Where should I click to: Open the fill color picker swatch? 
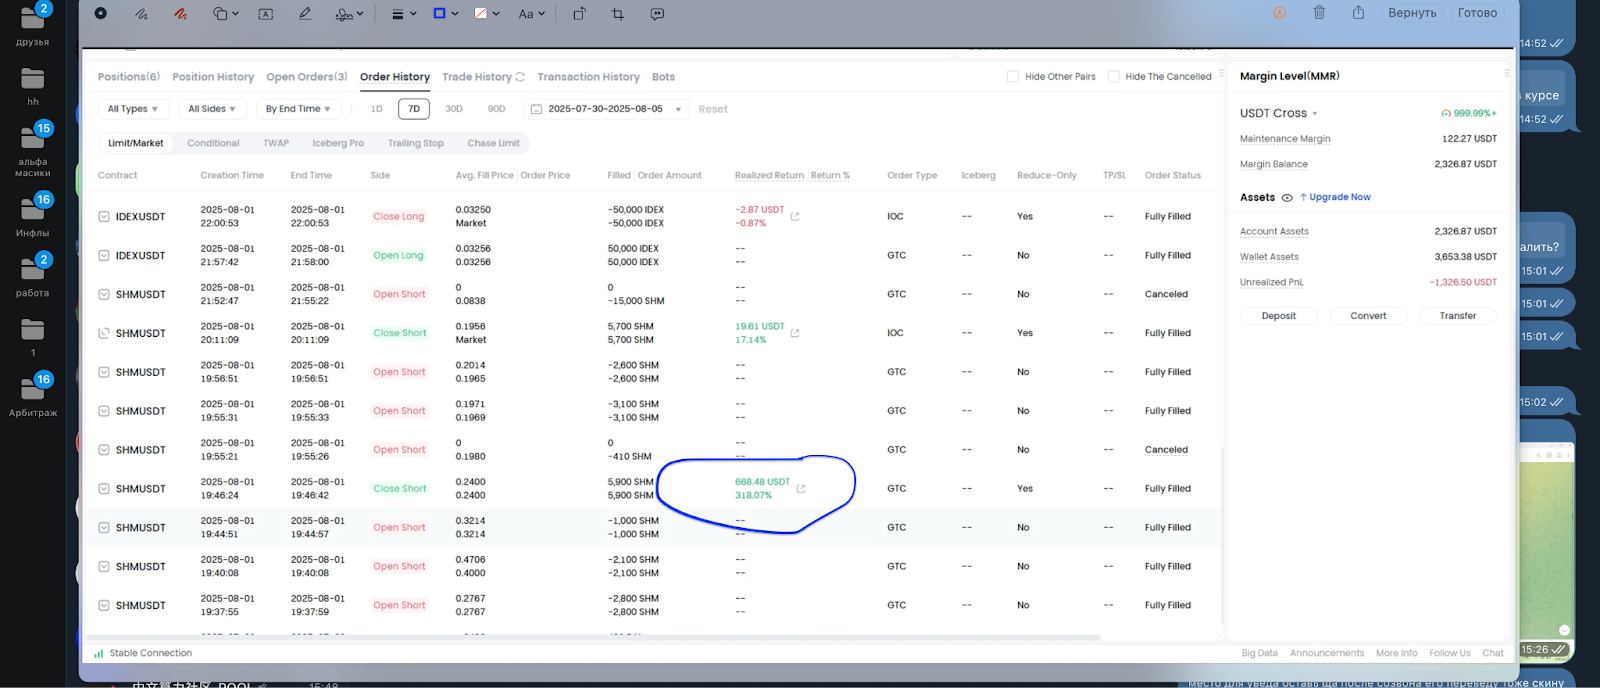point(486,14)
